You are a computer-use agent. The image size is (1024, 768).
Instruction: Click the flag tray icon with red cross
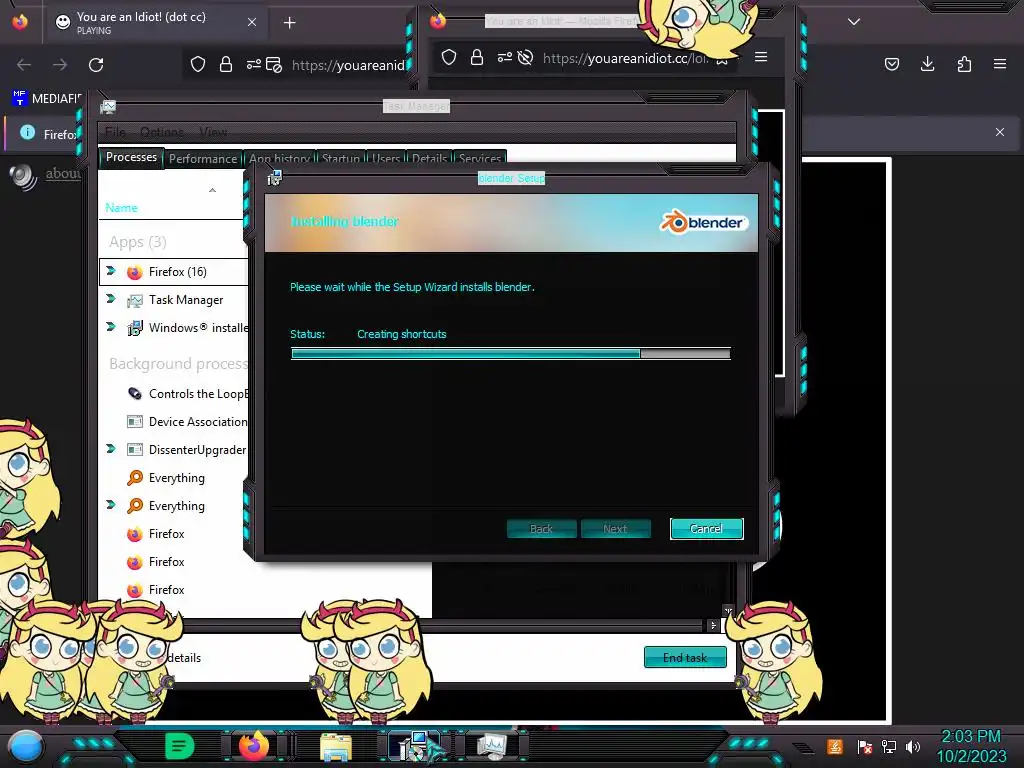865,746
